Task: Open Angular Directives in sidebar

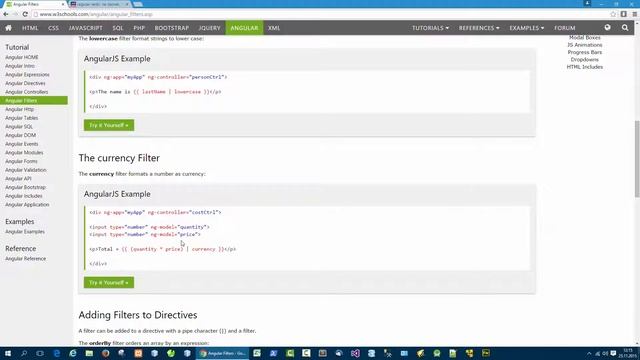Action: (x=25, y=83)
